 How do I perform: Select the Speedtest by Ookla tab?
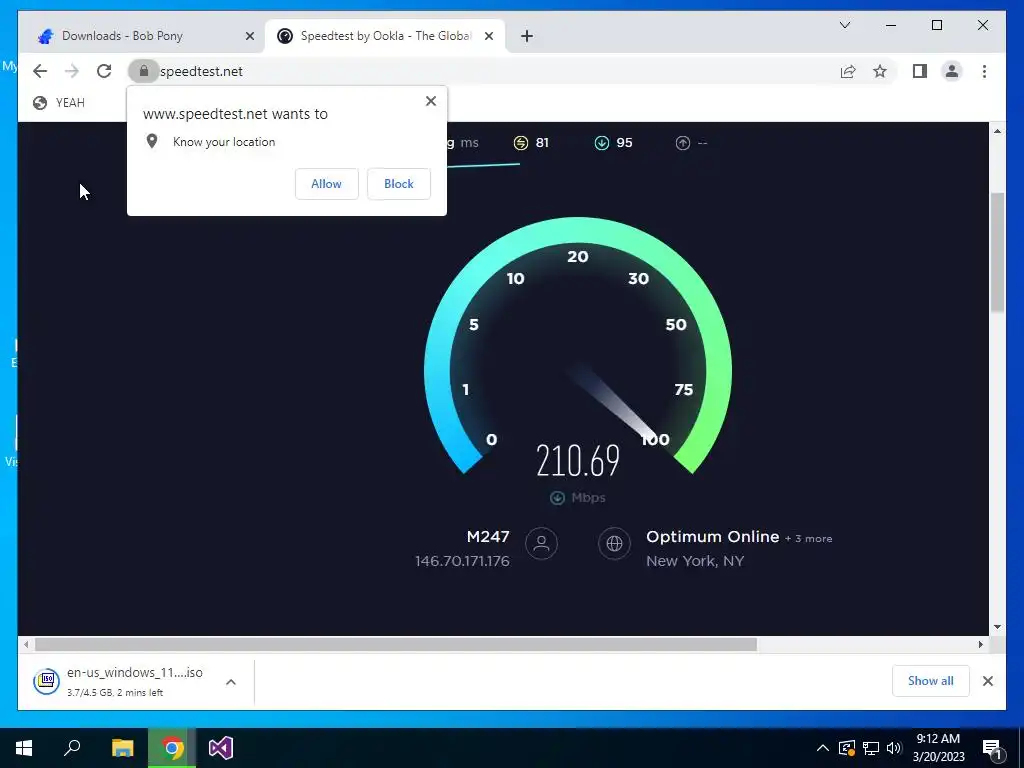tap(385, 36)
